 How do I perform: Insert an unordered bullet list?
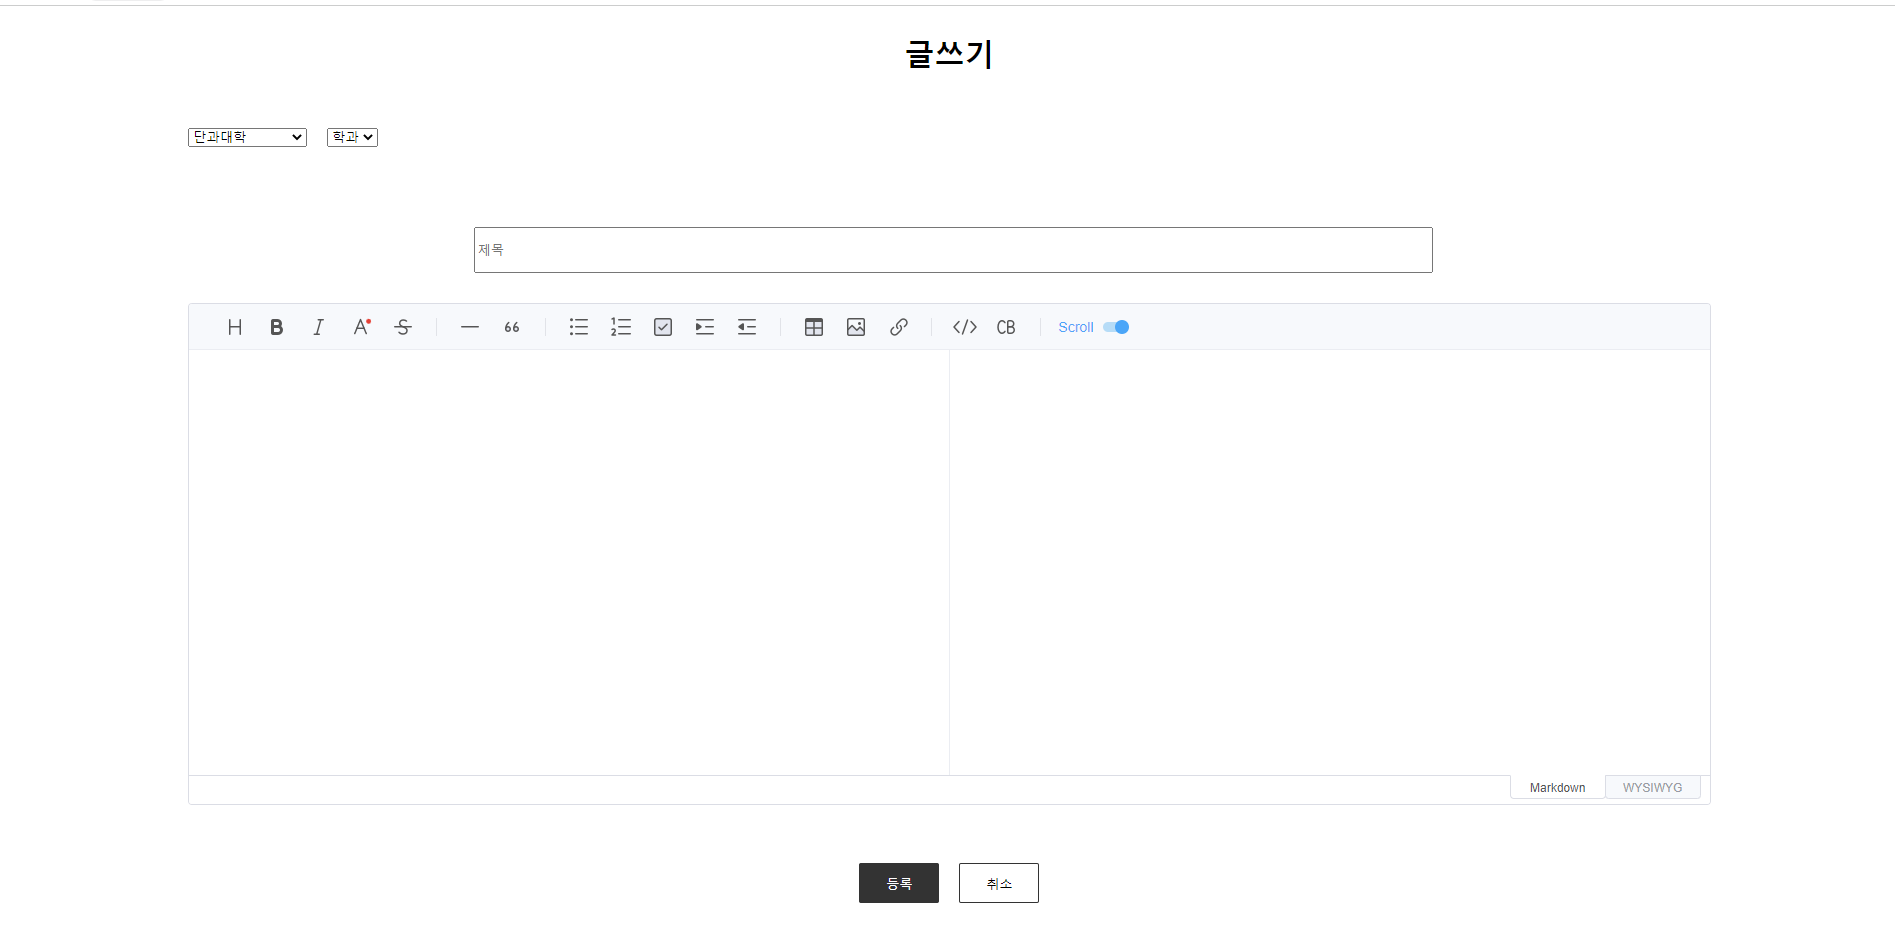pos(579,327)
